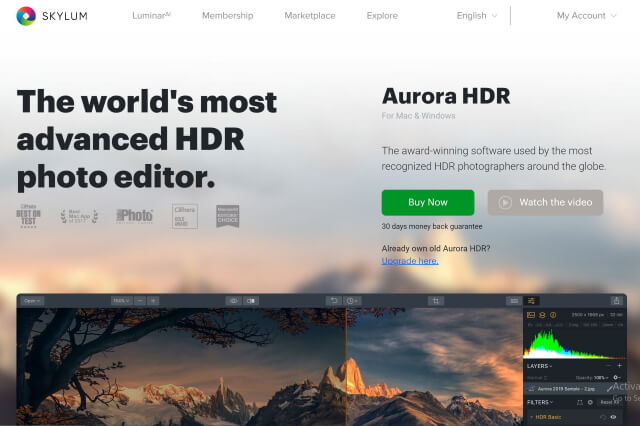Toggle the adjustments sliders panel icon
The width and height of the screenshot is (640, 426).
[x=531, y=301]
